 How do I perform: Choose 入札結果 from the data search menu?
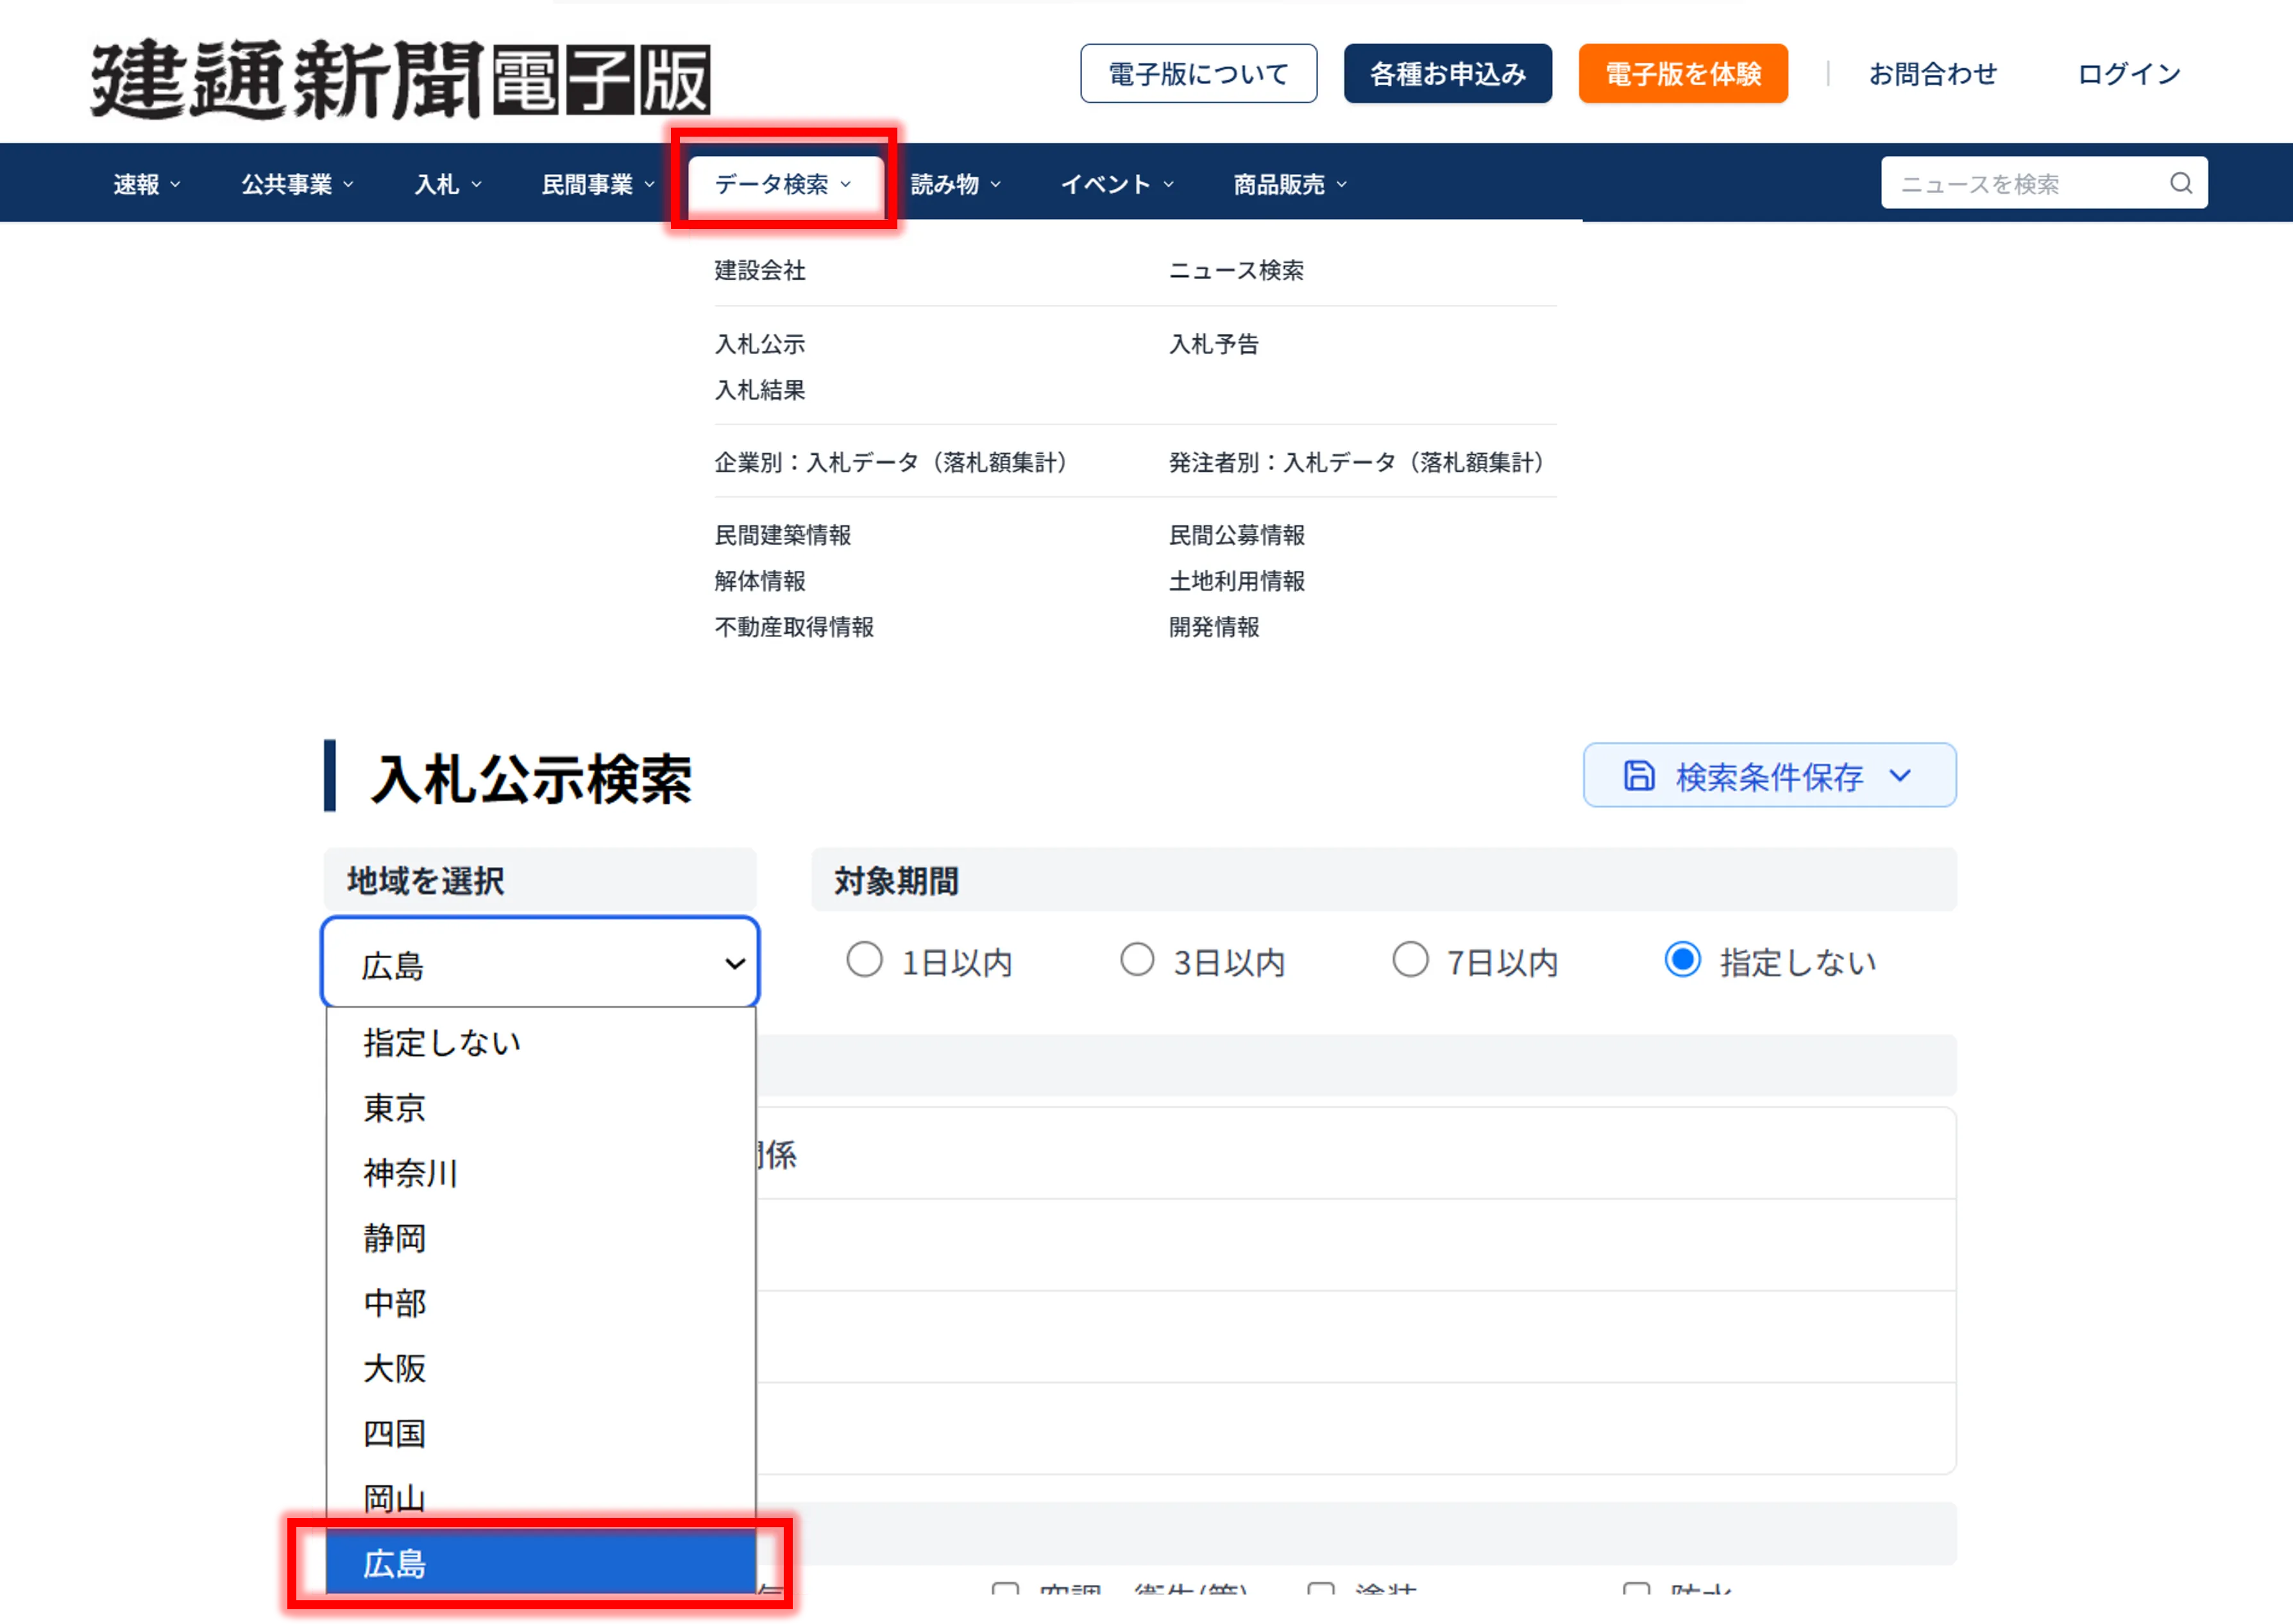760,390
